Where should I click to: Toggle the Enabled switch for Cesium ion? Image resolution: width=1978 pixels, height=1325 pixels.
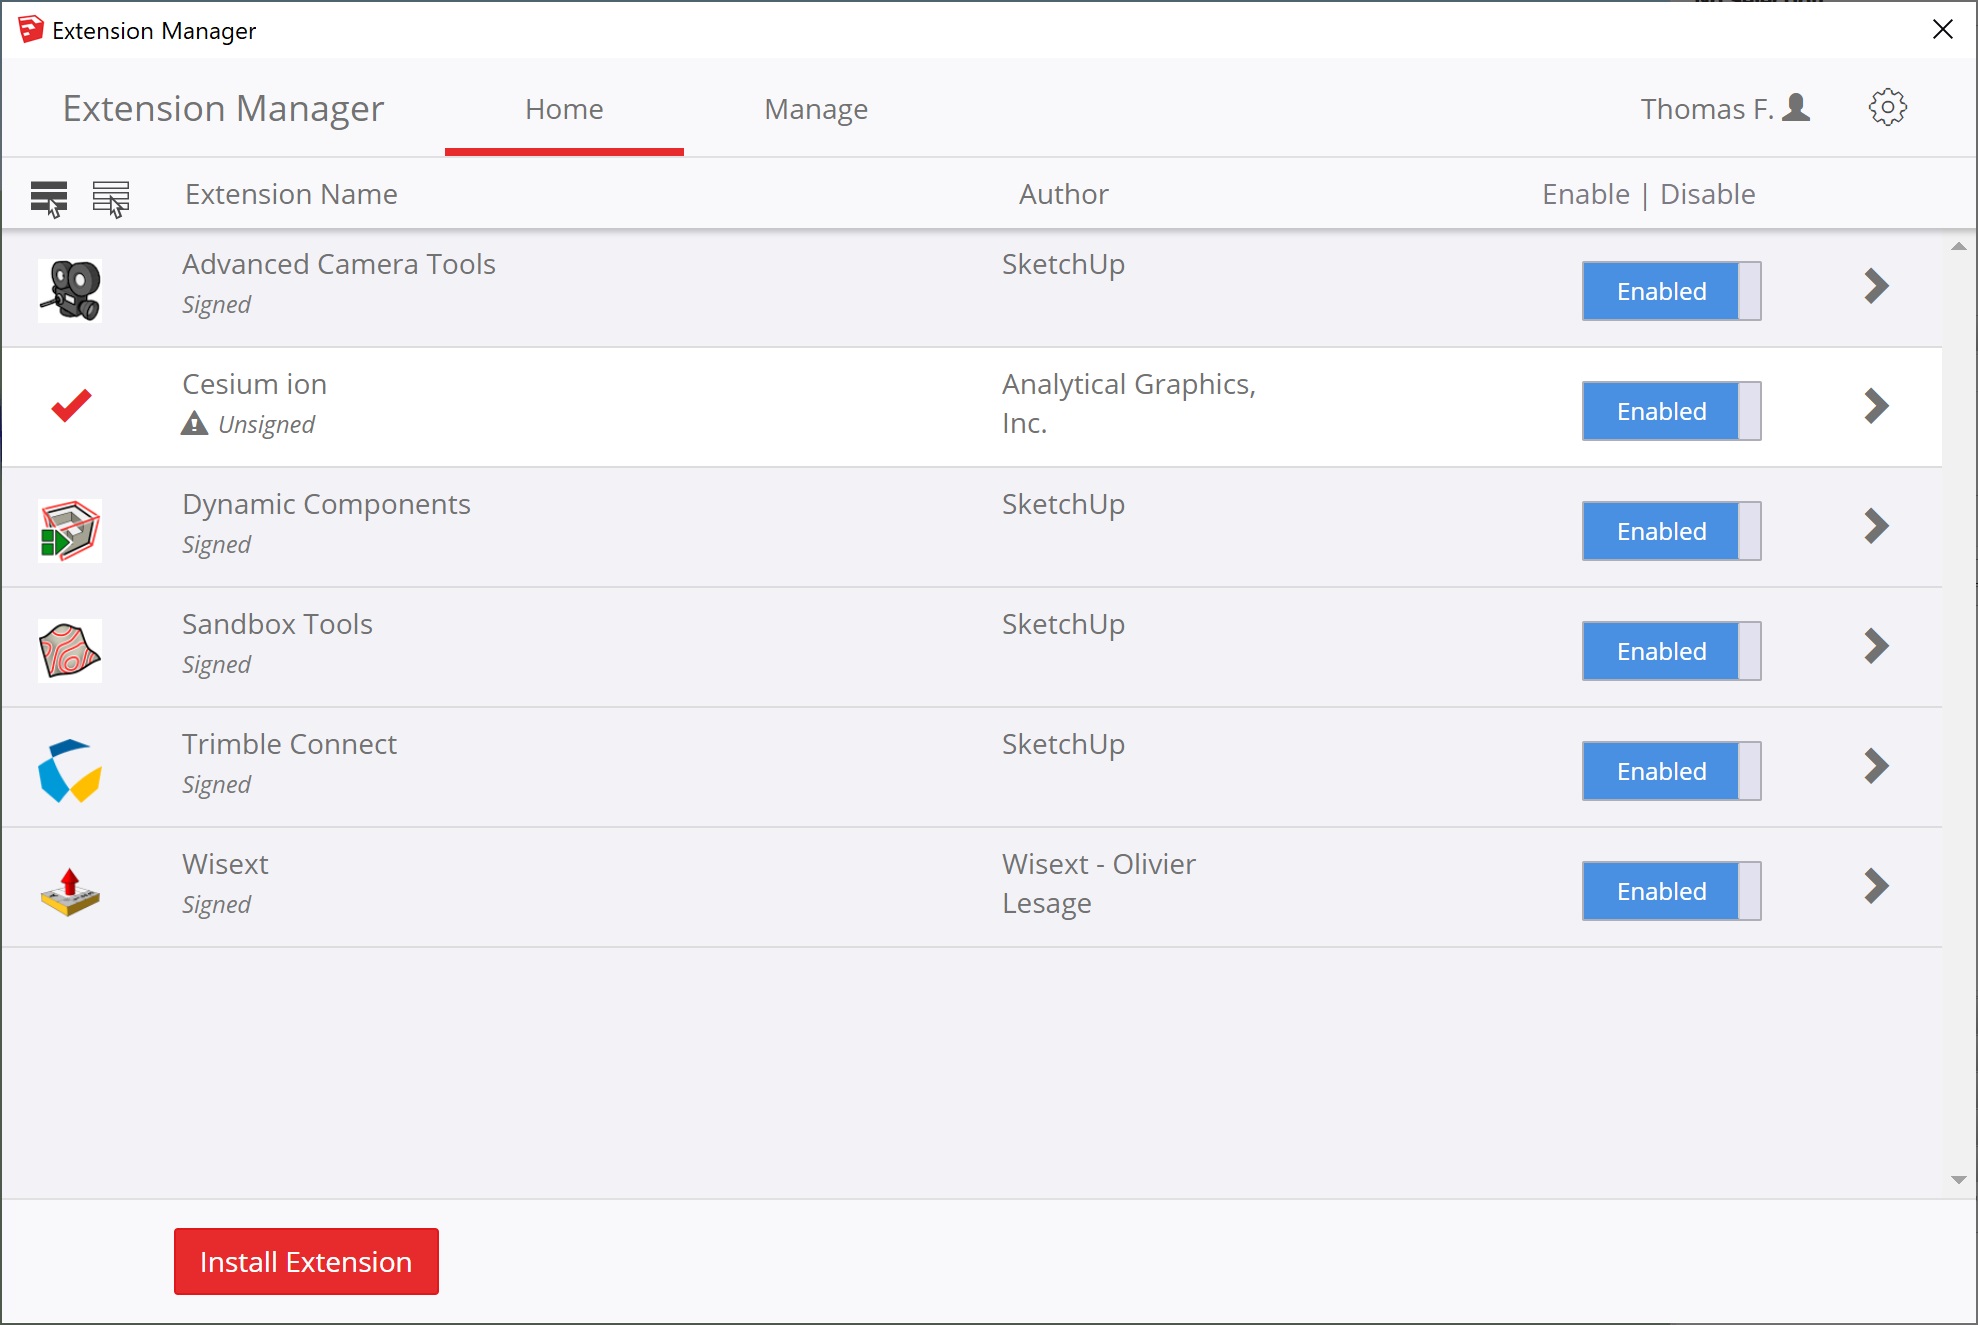coord(1670,411)
